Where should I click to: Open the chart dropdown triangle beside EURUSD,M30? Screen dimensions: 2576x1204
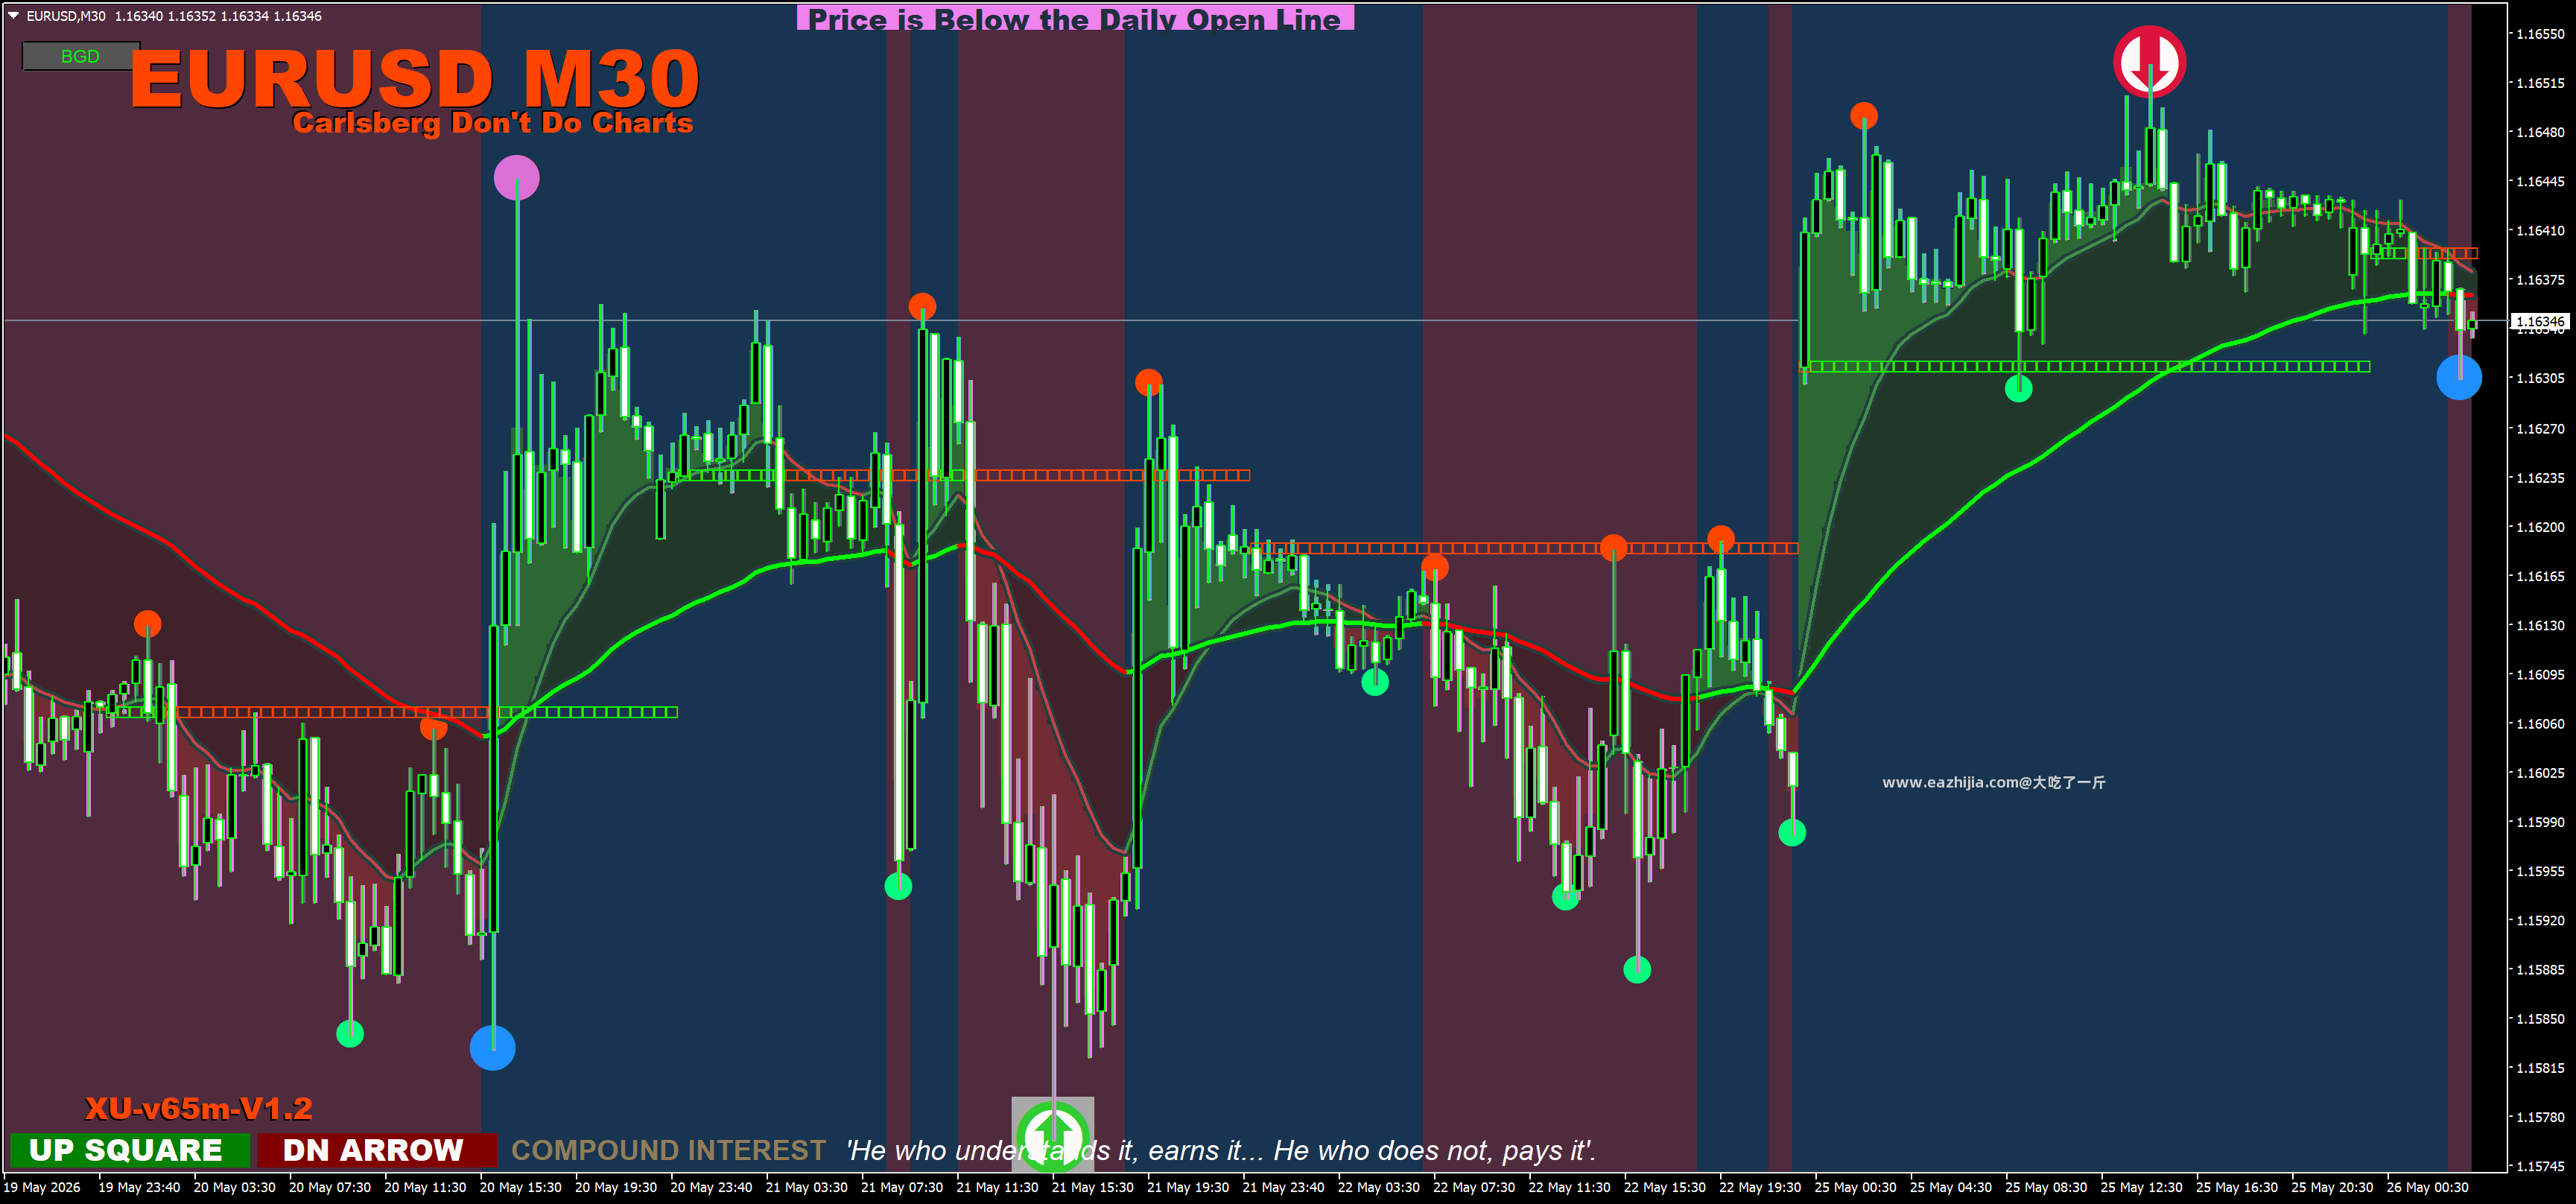coord(13,15)
